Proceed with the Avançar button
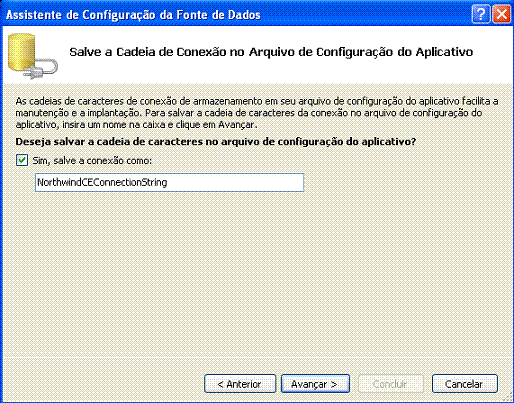Viewport: 514px width, 403px height. (315, 384)
